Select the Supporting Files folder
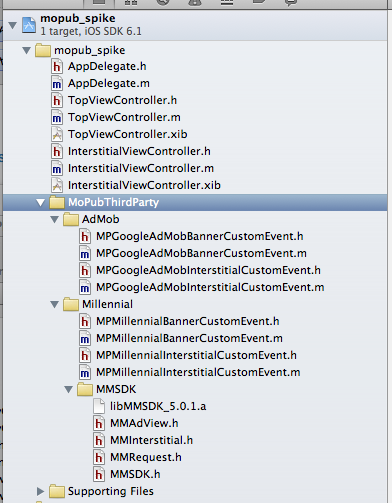The width and height of the screenshot is (392, 503). 57,491
